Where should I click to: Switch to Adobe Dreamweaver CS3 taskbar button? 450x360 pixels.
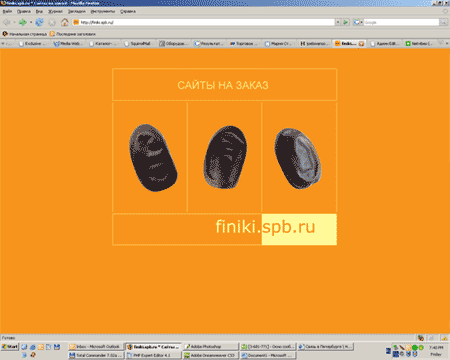point(211,355)
